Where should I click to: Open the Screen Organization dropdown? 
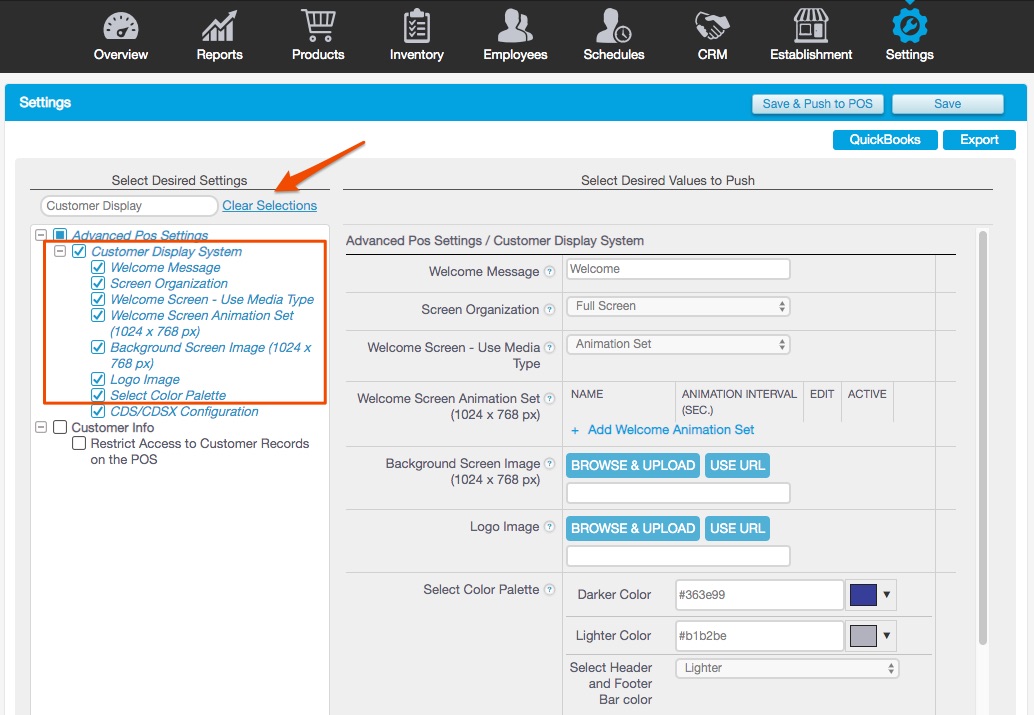coord(678,306)
